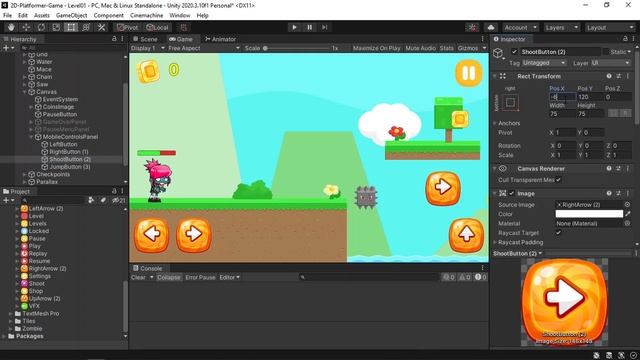Expand the Checkpoints node
This screenshot has height=360, width=640.
pyautogui.click(x=24, y=174)
